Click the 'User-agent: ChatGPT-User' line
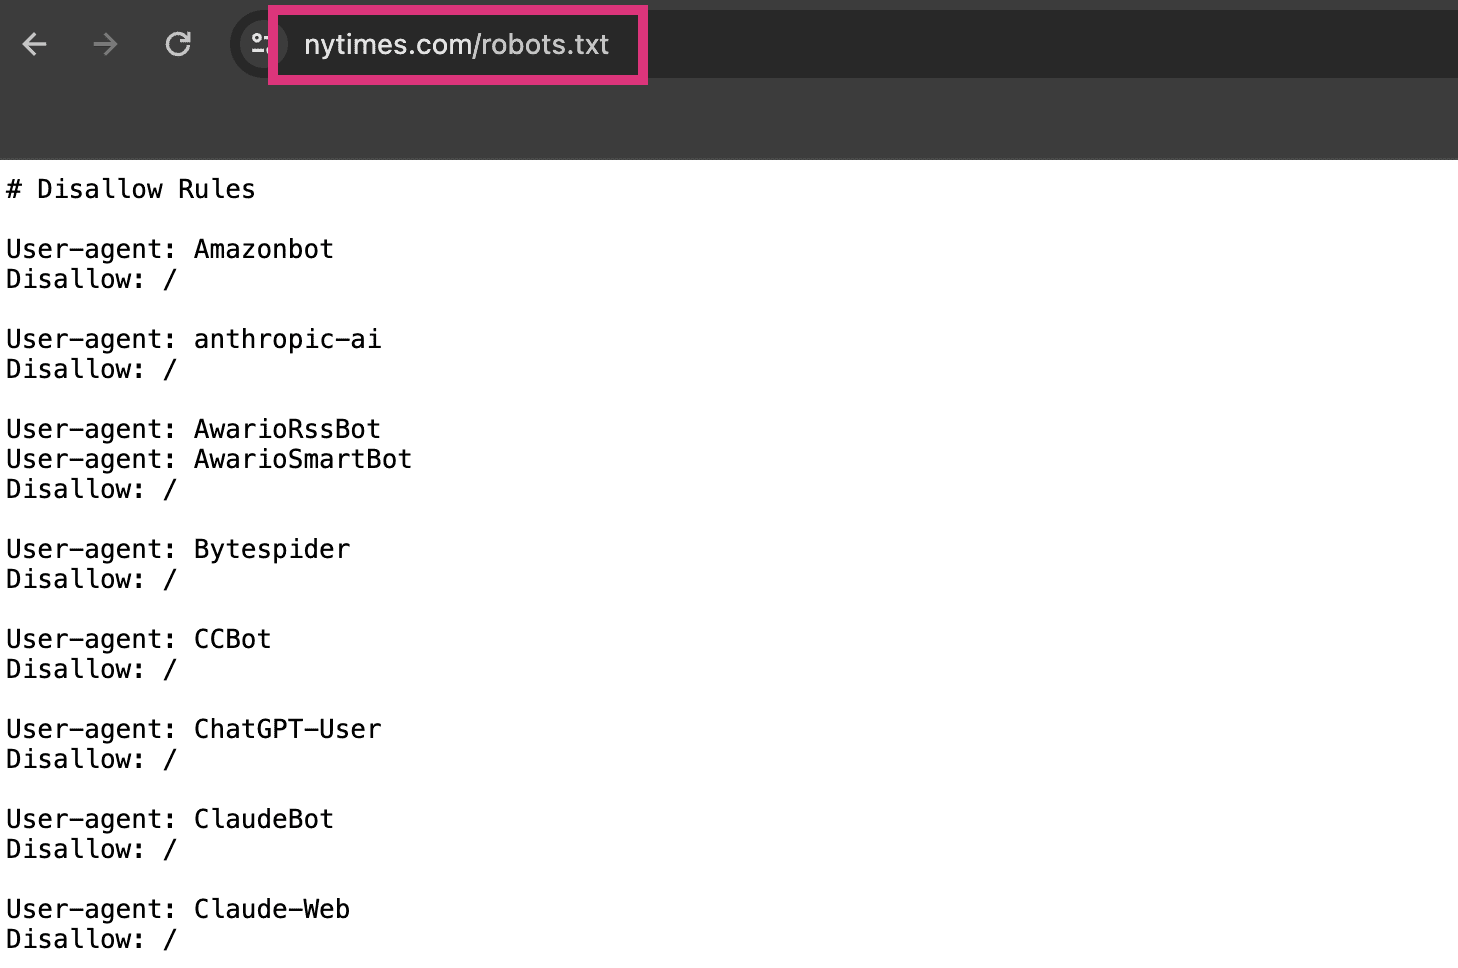Screen dimensions: 1458x968 coord(194,729)
